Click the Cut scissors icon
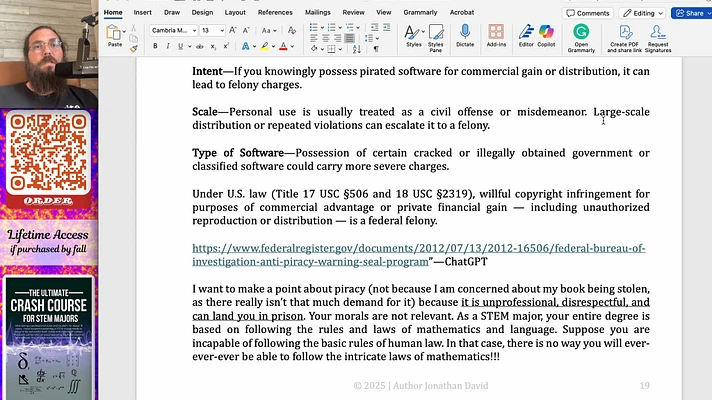The height and width of the screenshot is (400, 712). [134, 28]
